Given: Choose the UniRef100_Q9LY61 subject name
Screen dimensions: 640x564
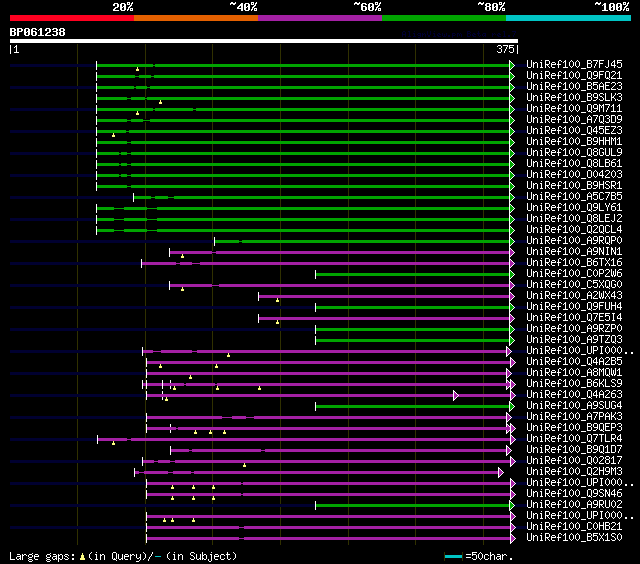Looking at the screenshot, I should [574, 208].
